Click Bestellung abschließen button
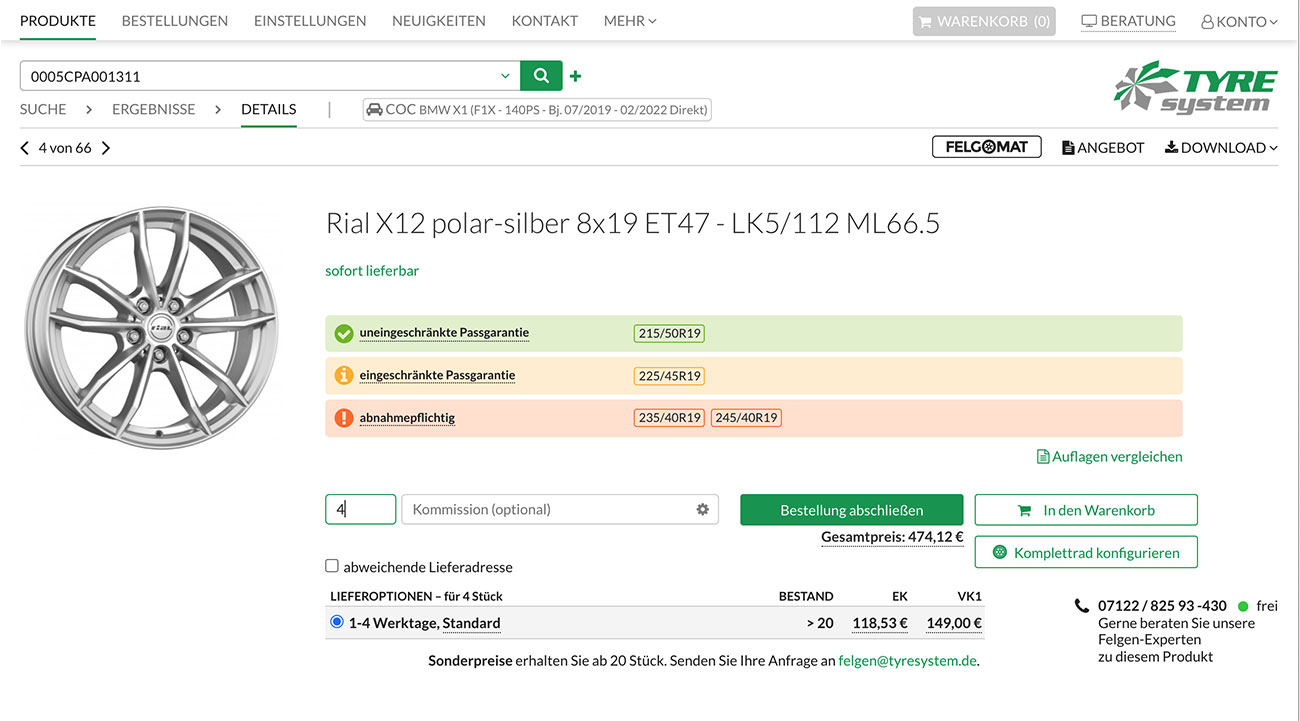The width and height of the screenshot is (1300, 721). coord(852,510)
